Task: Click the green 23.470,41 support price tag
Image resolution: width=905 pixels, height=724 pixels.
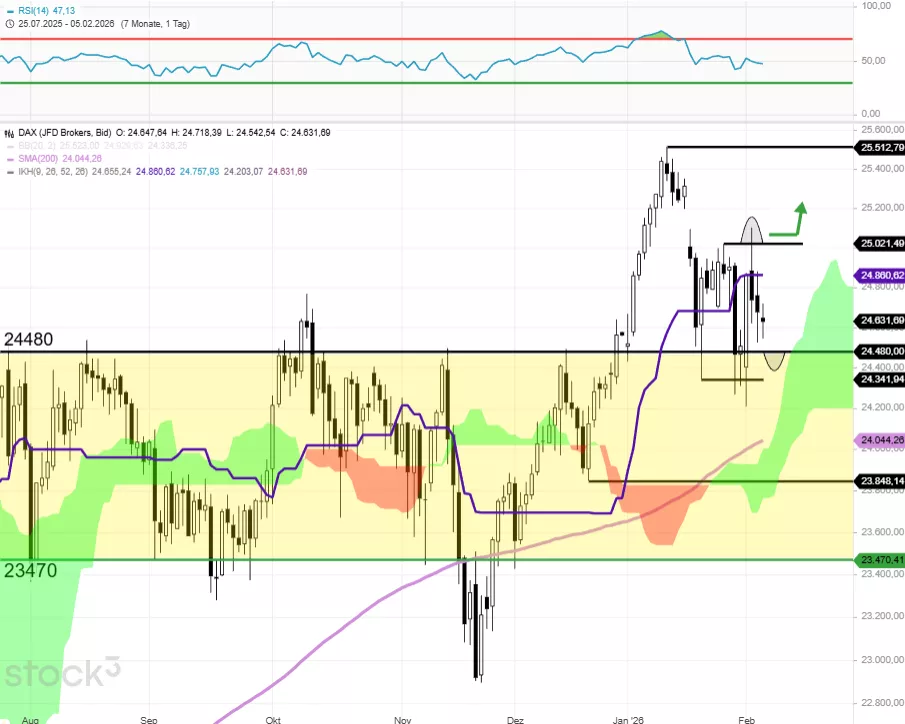Action: (x=880, y=560)
